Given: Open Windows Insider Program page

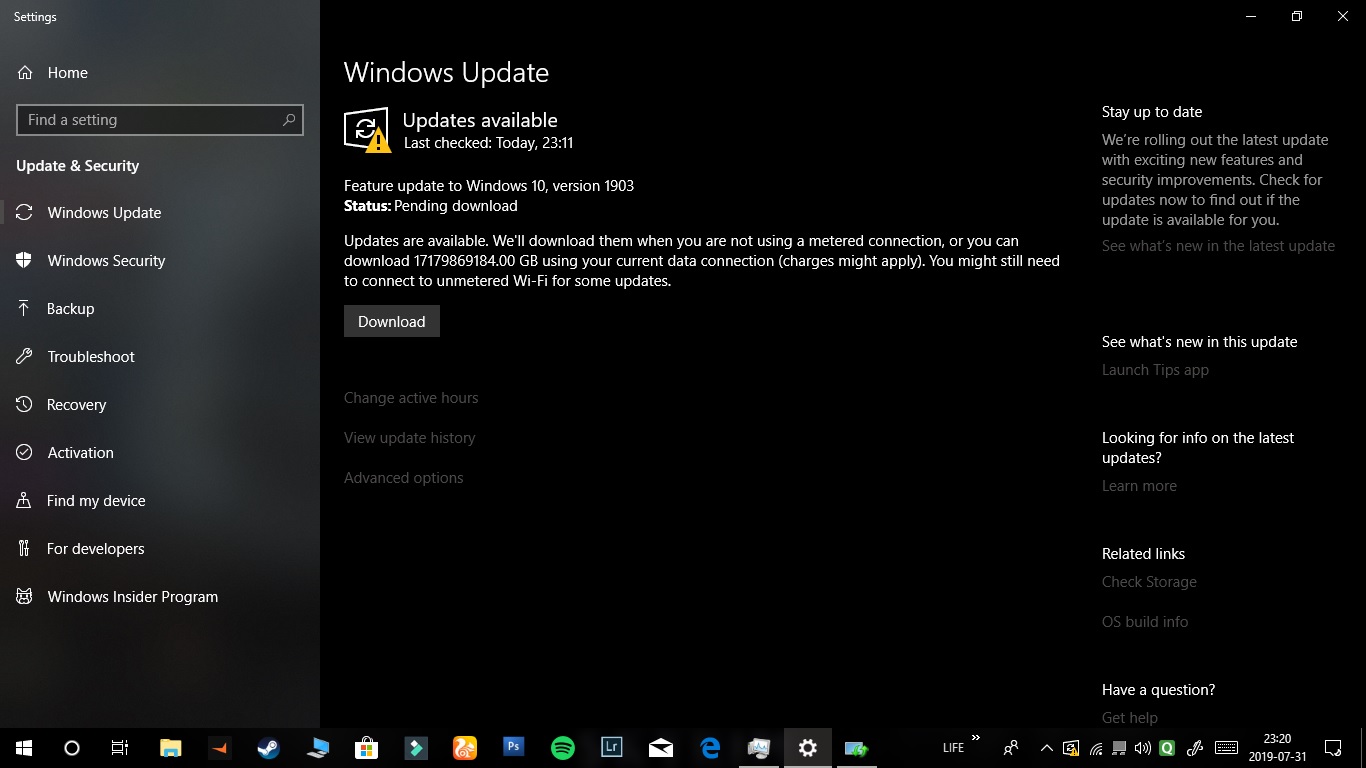Looking at the screenshot, I should point(160,597).
